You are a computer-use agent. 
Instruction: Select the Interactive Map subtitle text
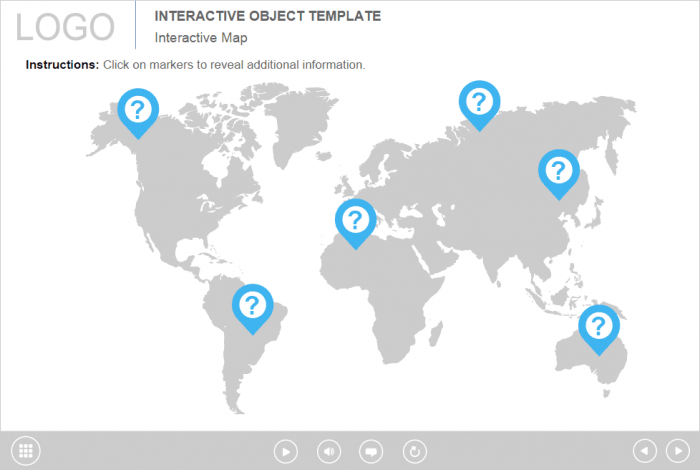tap(200, 38)
